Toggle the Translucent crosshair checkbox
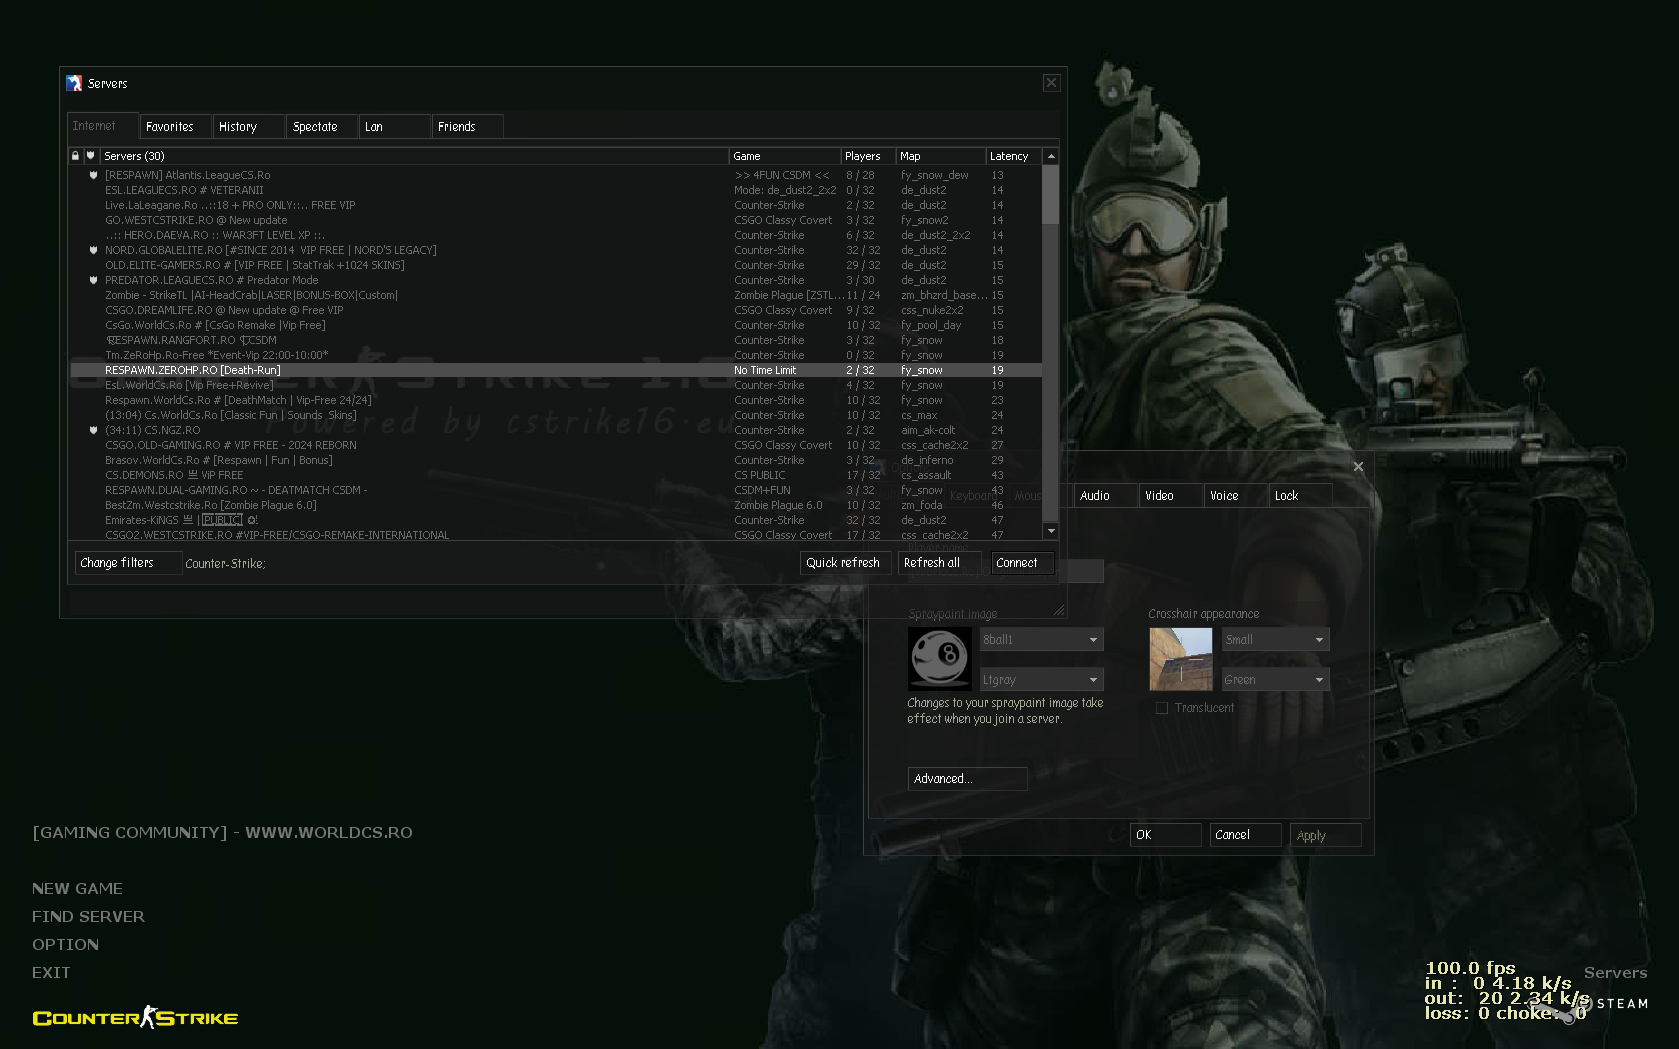 click(1161, 708)
